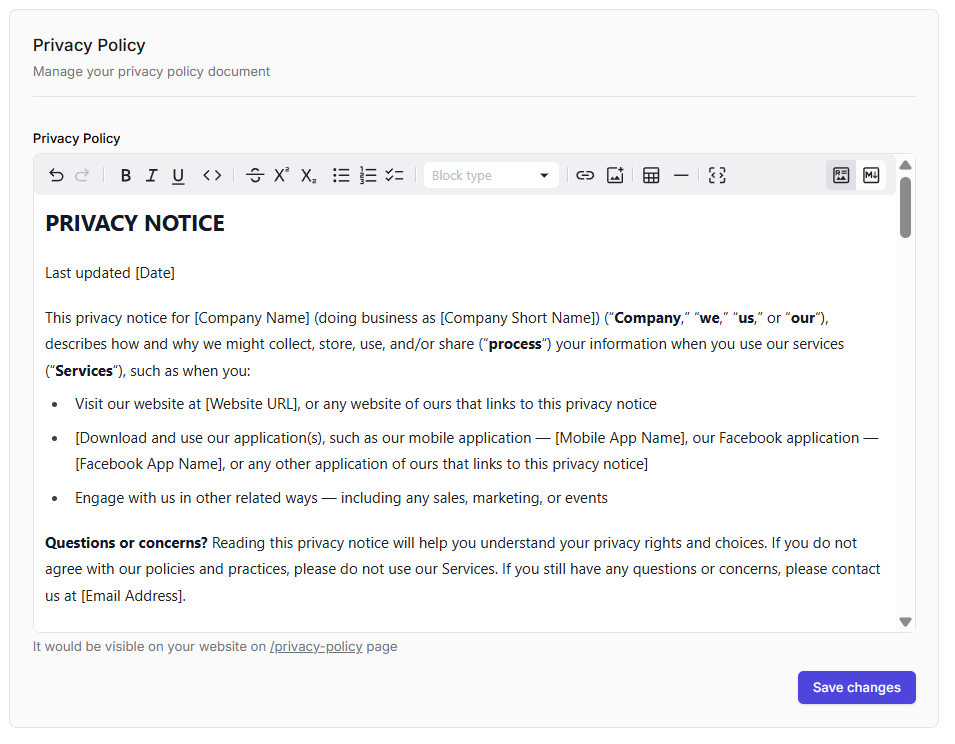Open the /privacy-policy page link

point(316,647)
